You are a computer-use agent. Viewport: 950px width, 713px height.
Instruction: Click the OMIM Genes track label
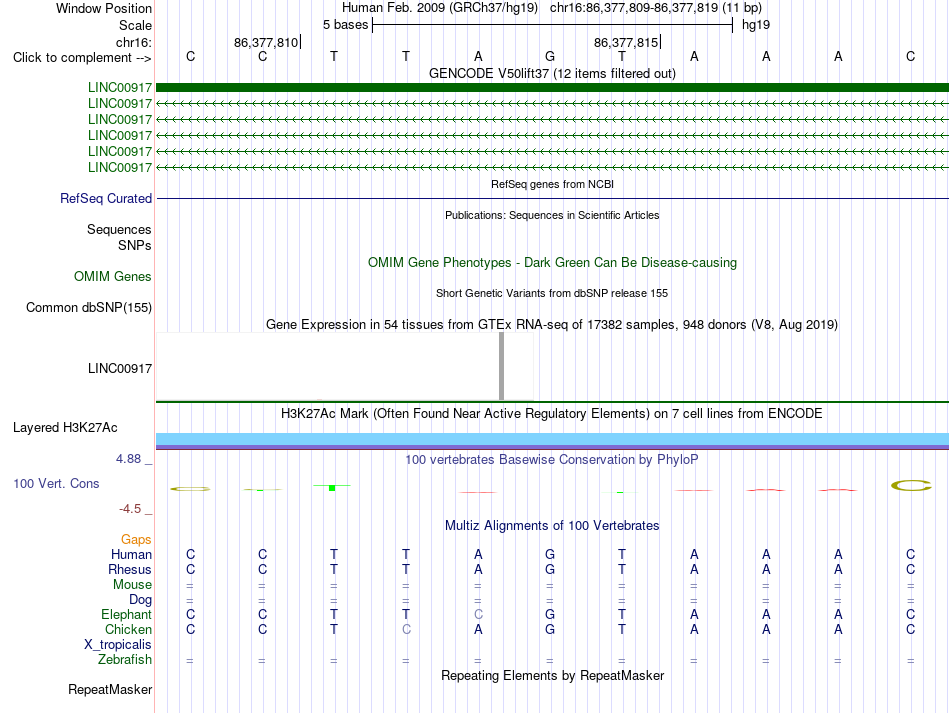pos(112,276)
